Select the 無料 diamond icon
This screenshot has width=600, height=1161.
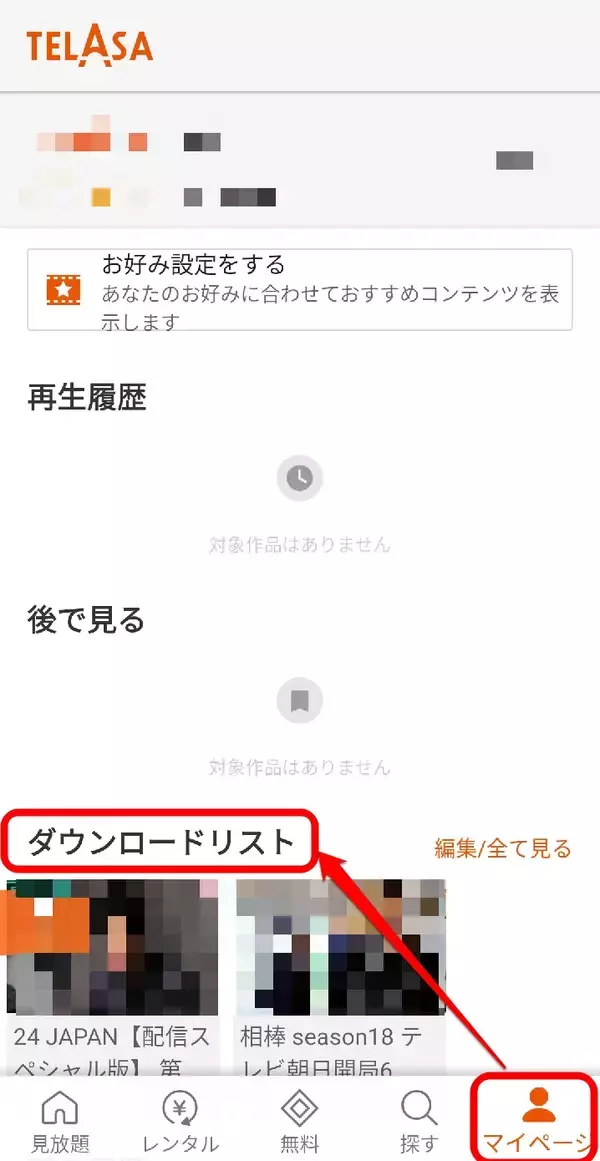(300, 1108)
